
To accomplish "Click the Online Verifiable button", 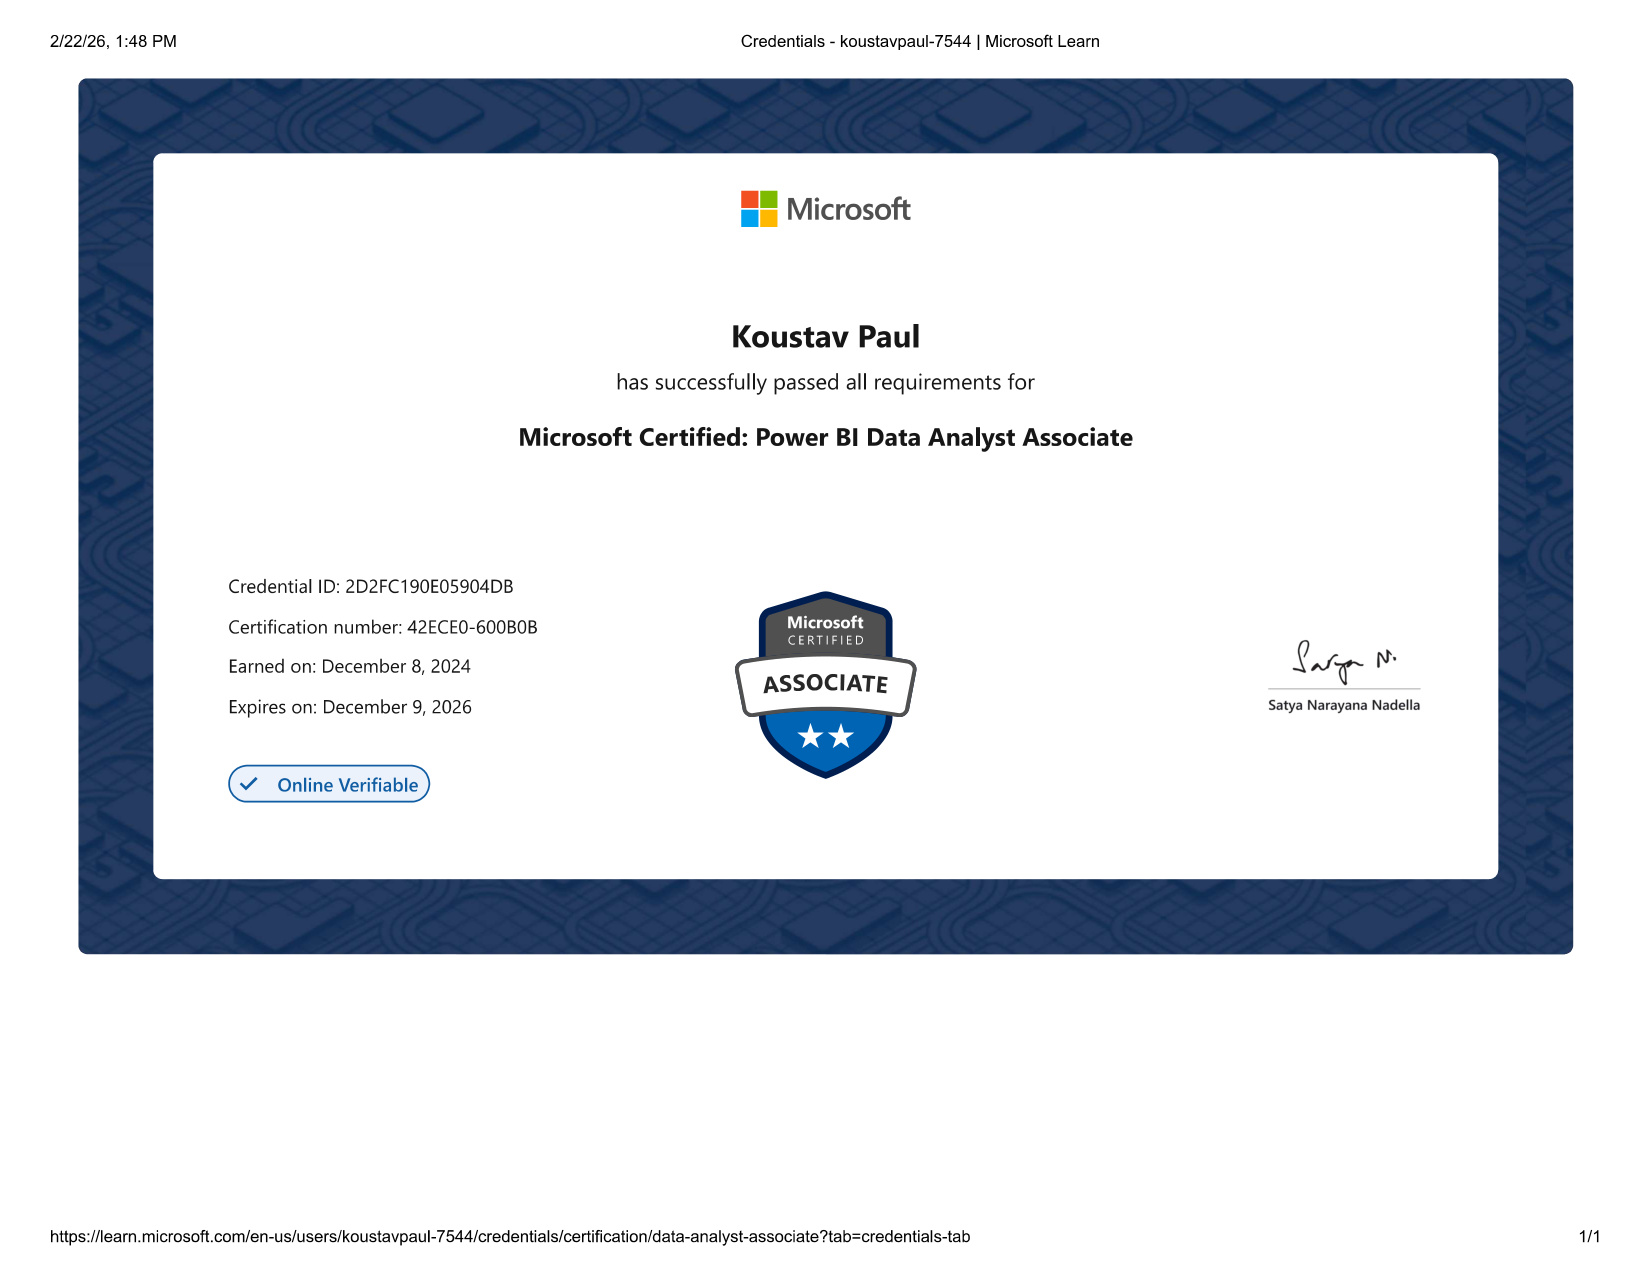I will coord(329,784).
